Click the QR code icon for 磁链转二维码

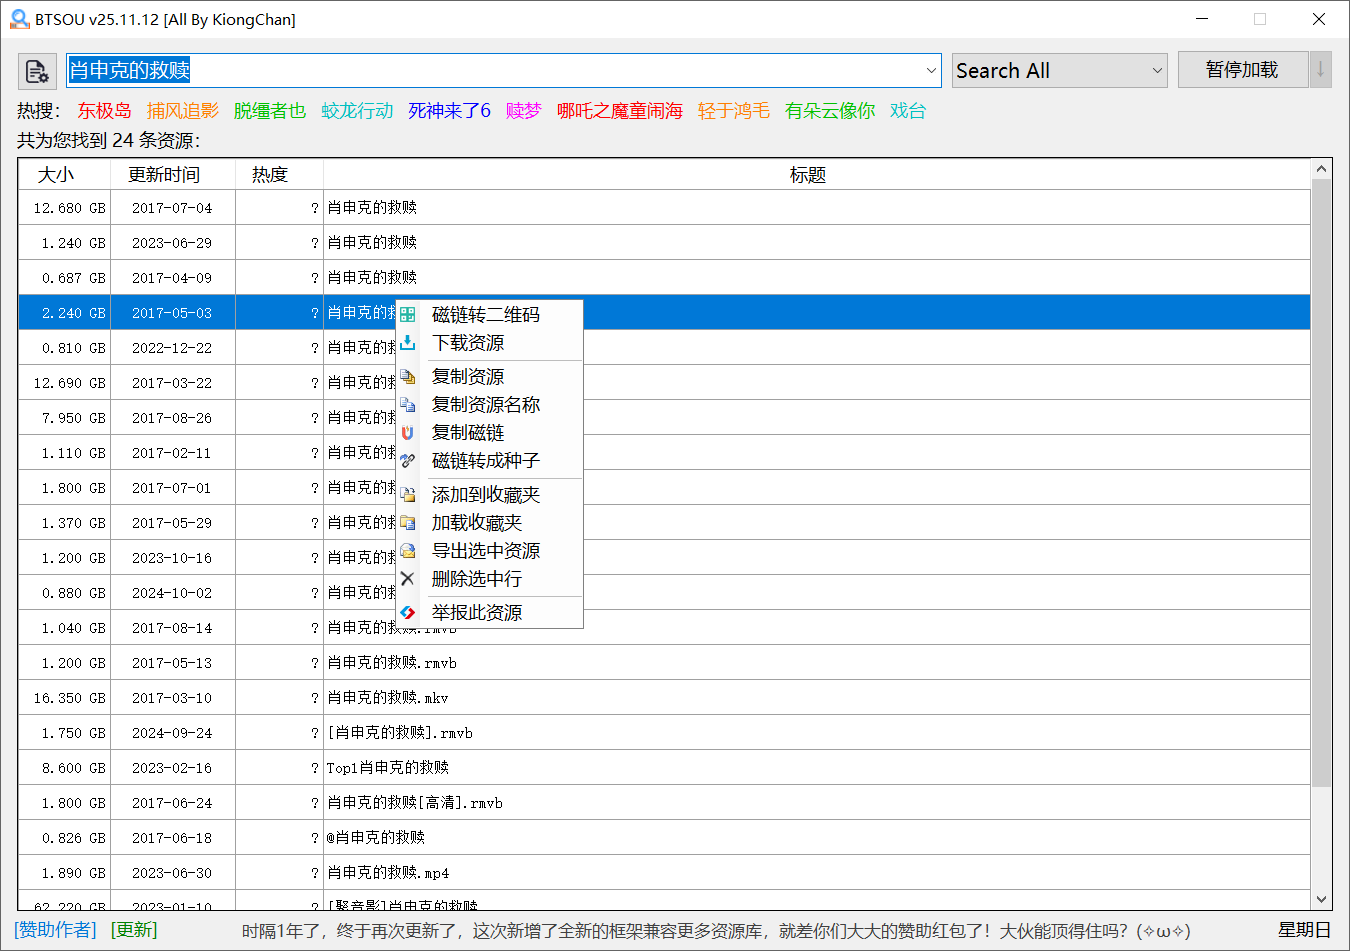[x=407, y=314]
